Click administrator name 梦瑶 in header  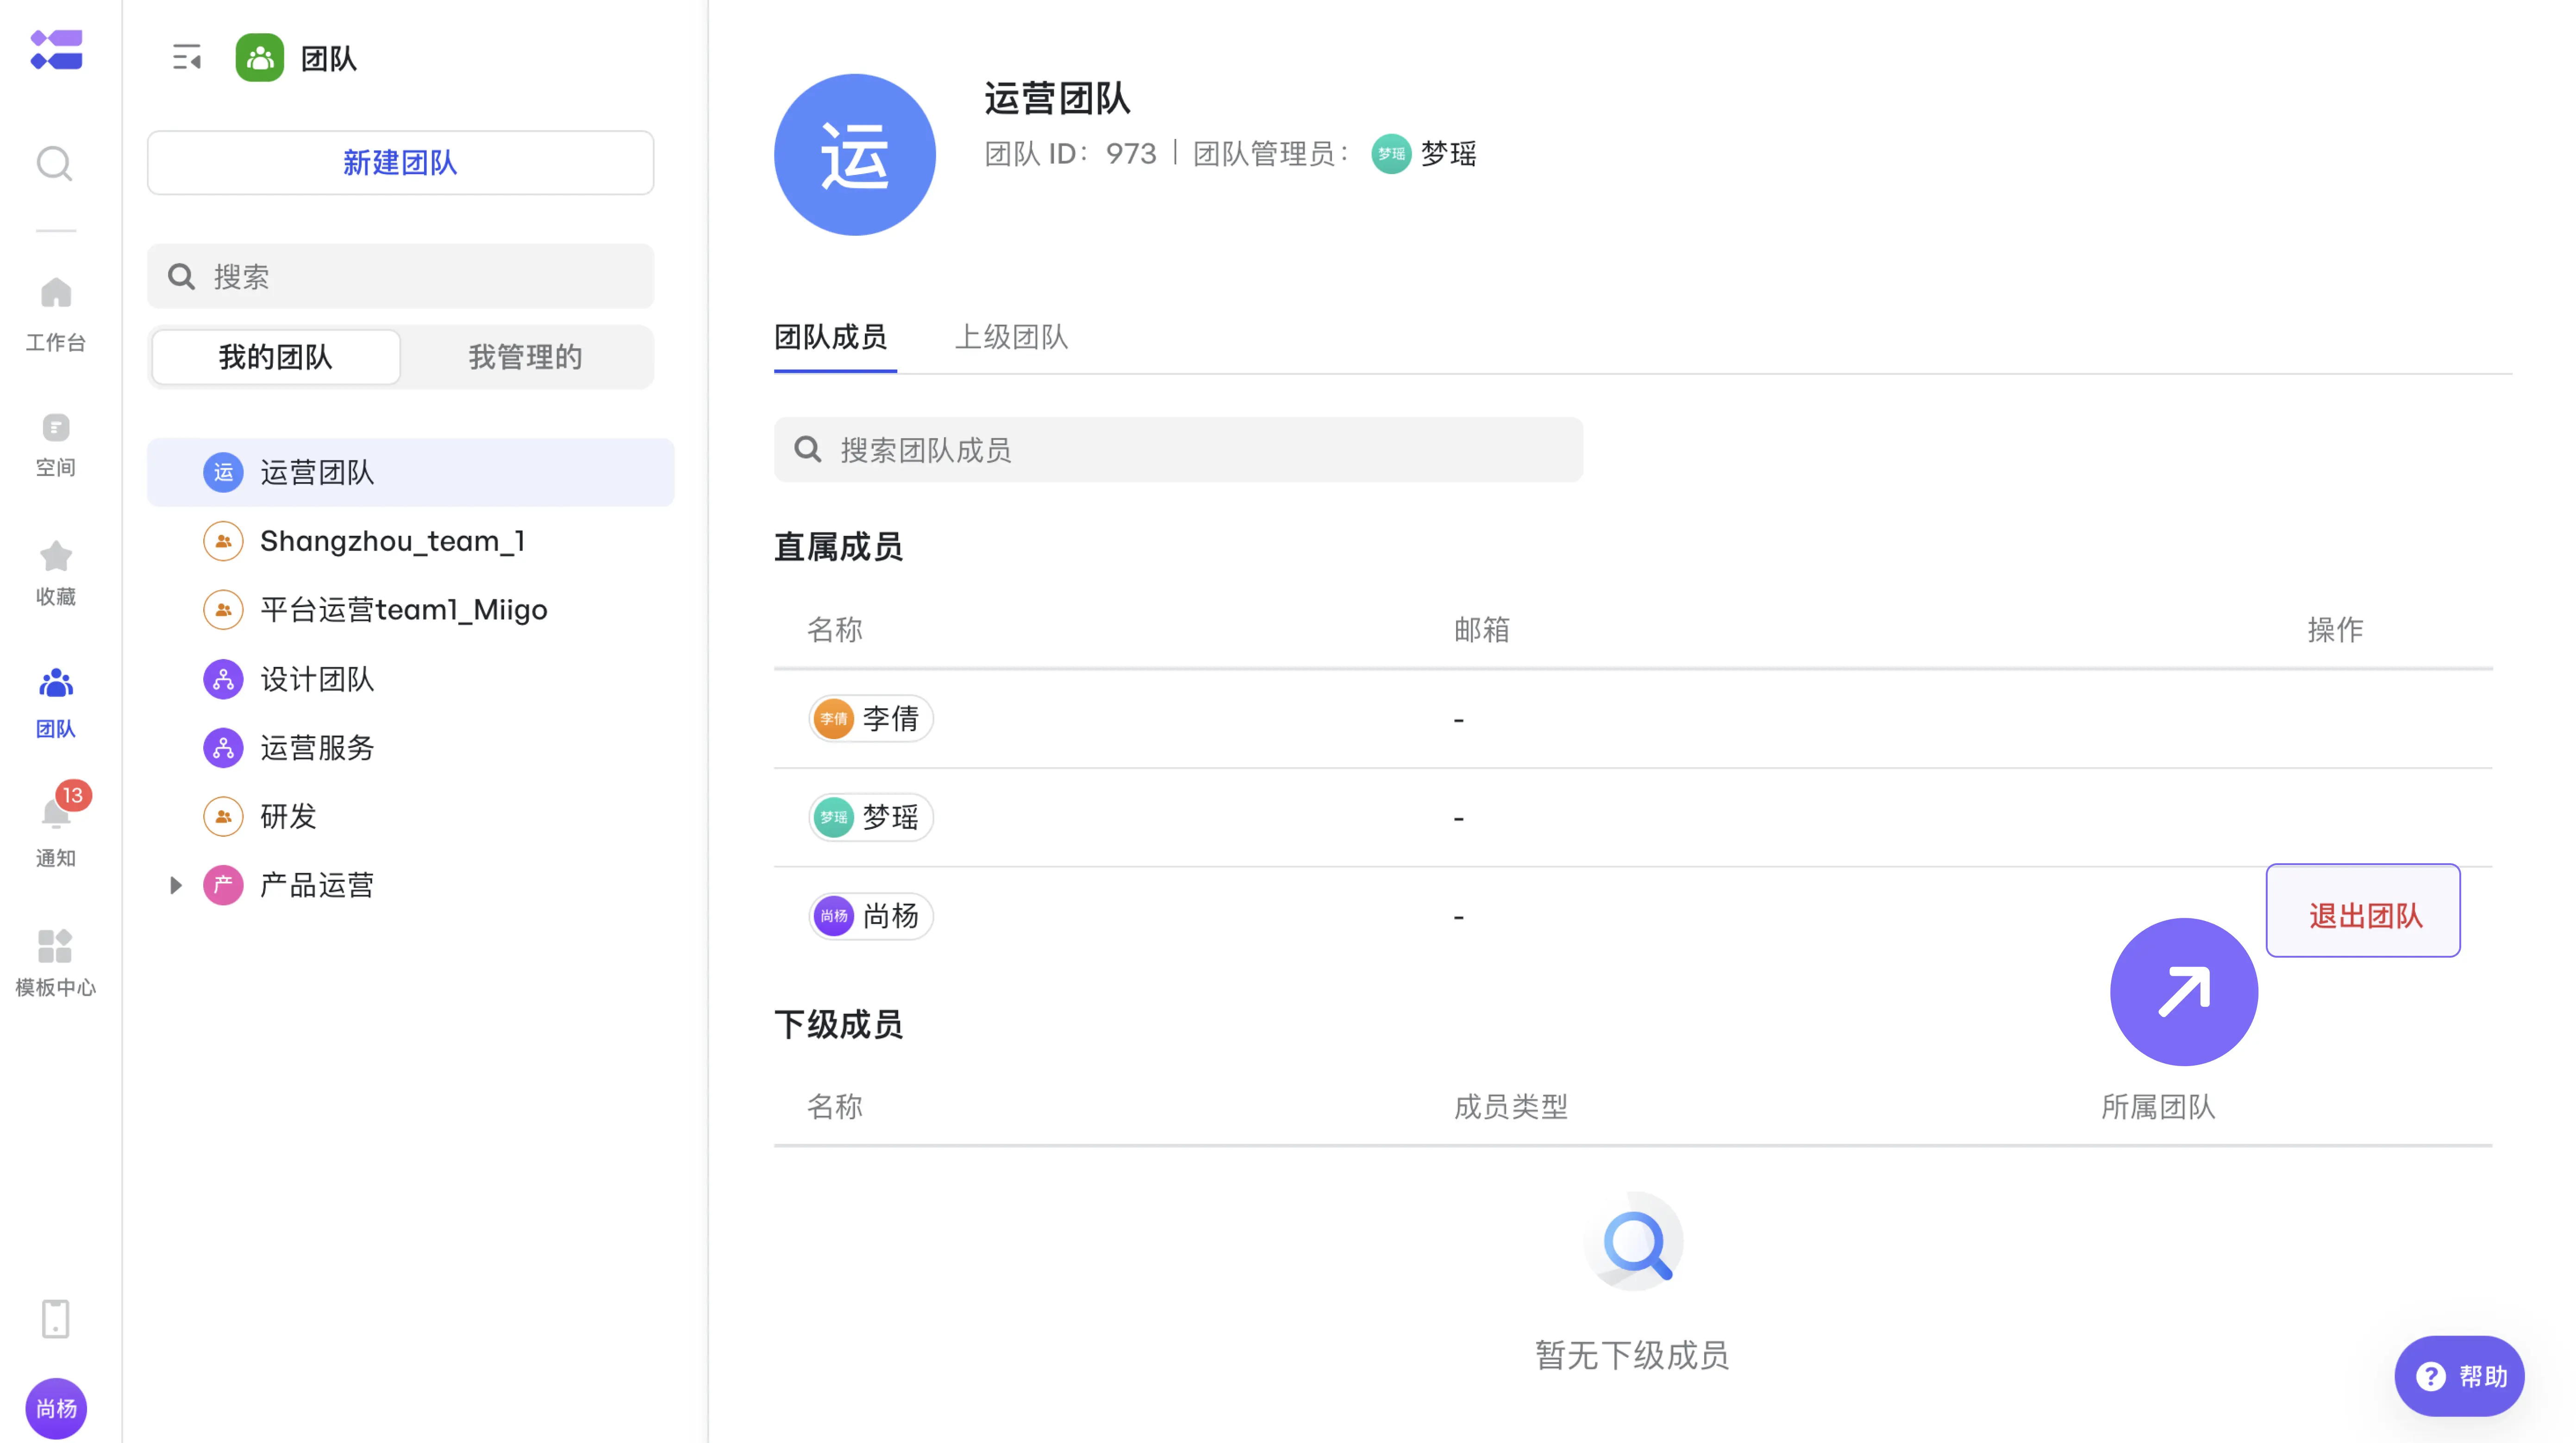coord(1449,154)
